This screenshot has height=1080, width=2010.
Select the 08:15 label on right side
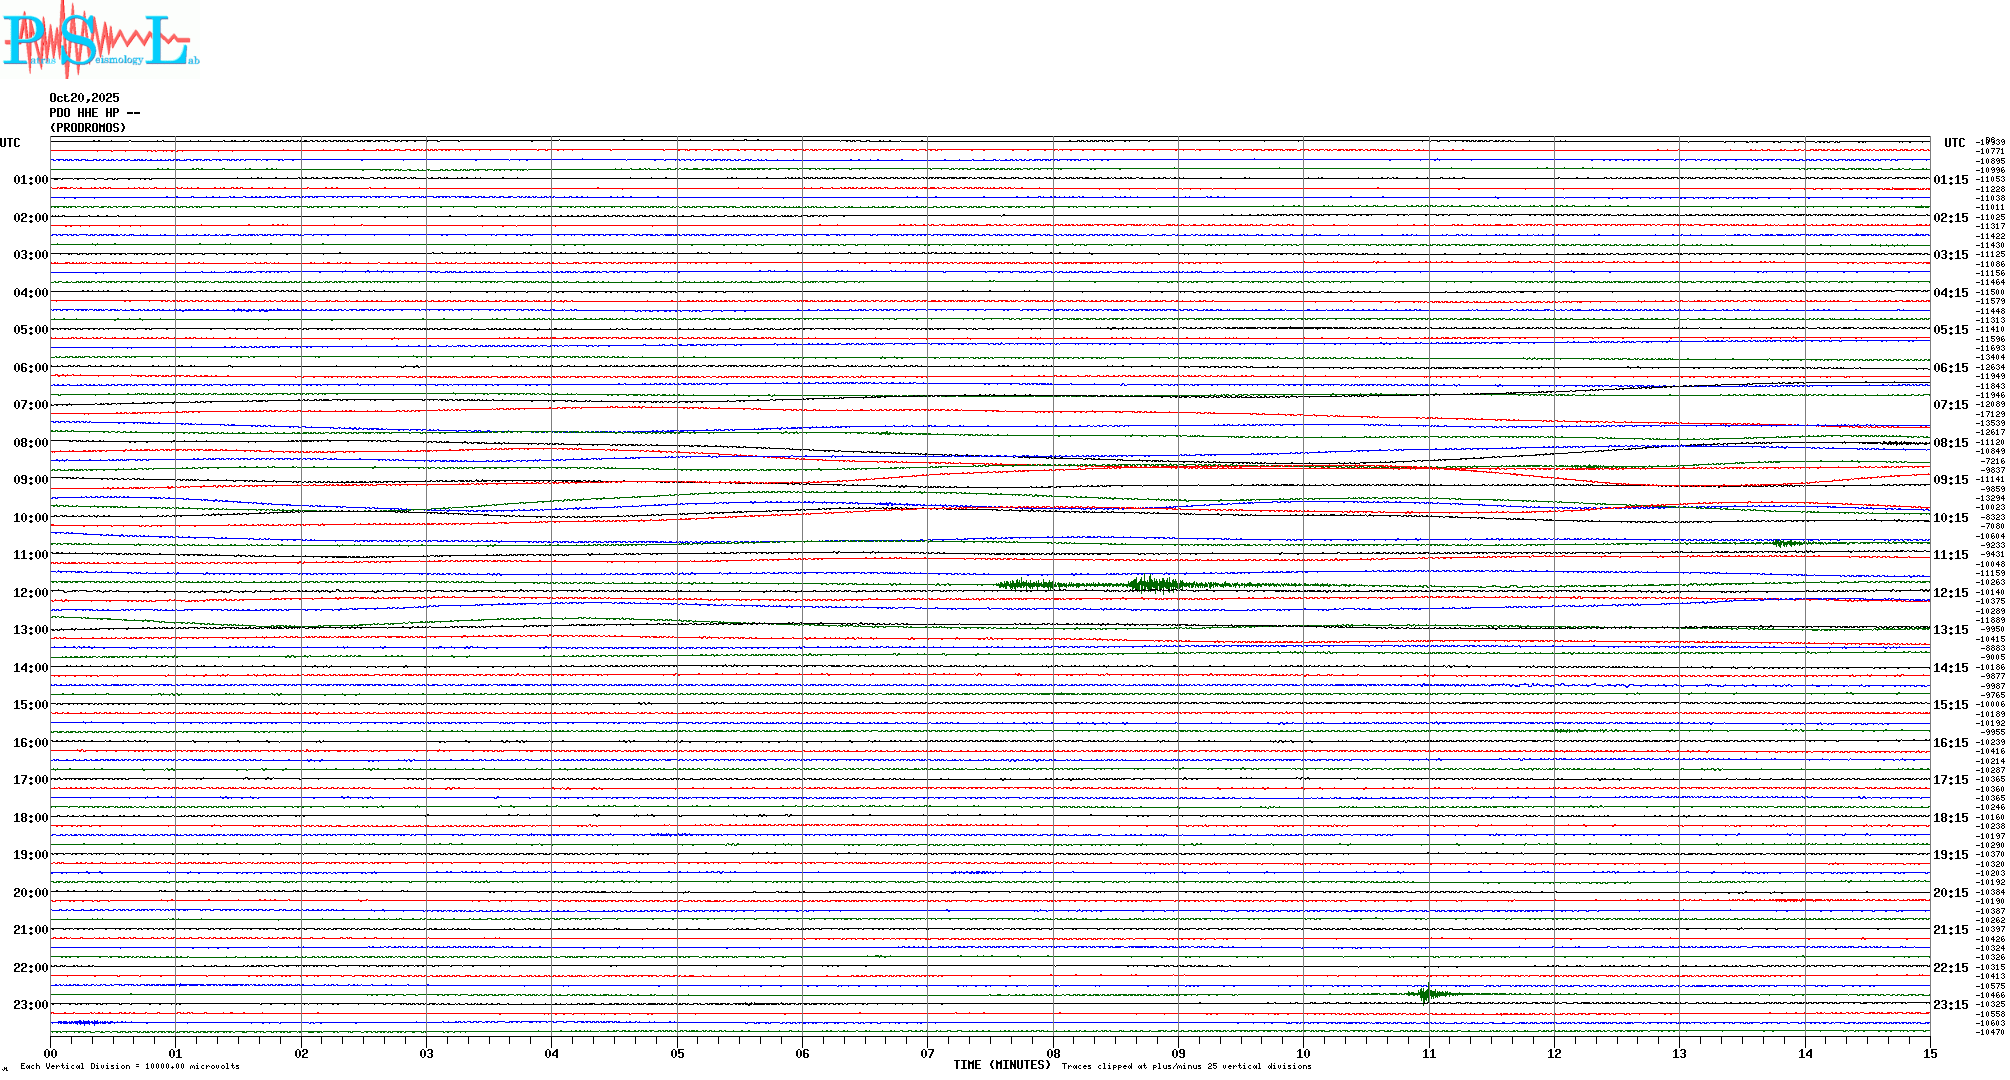click(x=1950, y=443)
